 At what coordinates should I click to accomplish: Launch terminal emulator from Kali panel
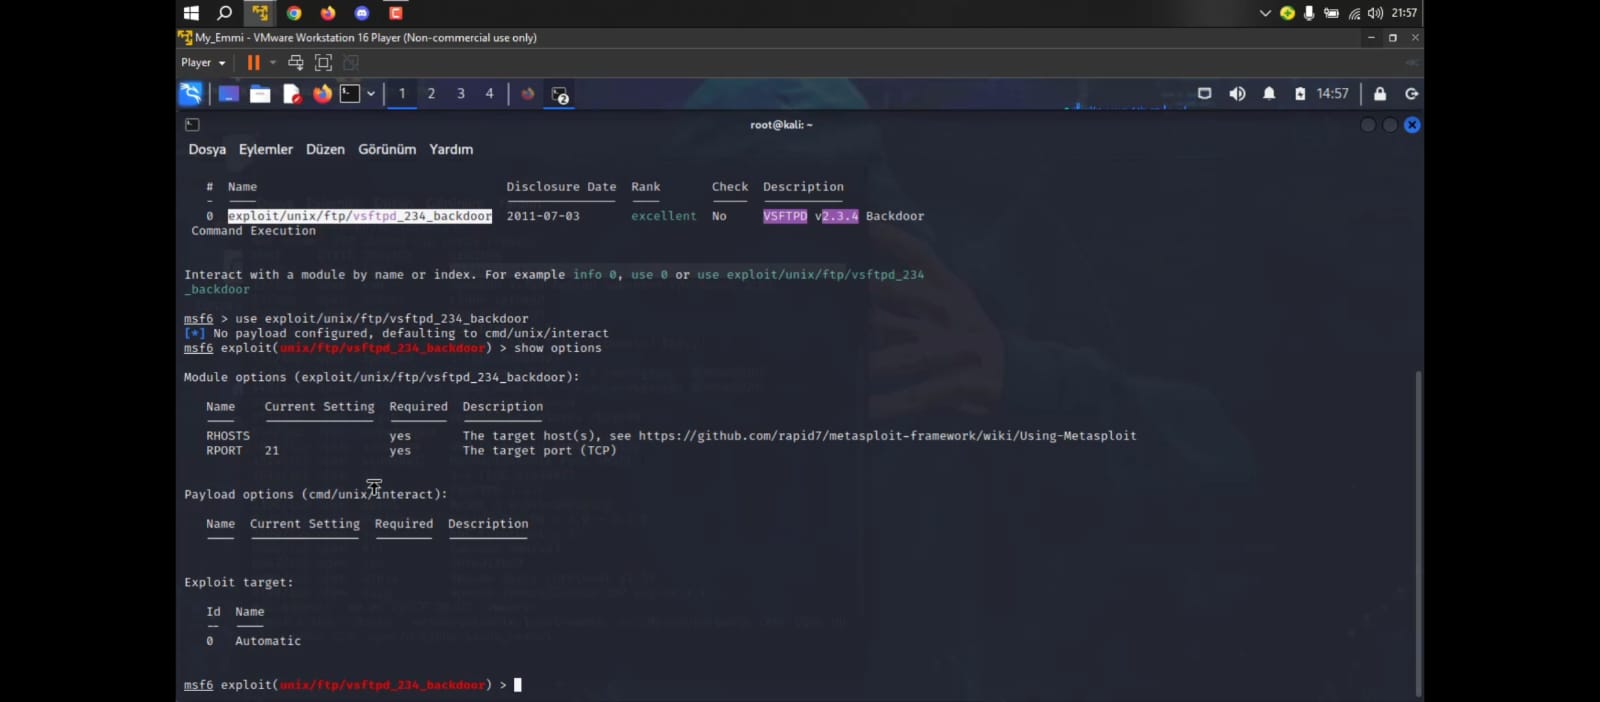click(350, 94)
